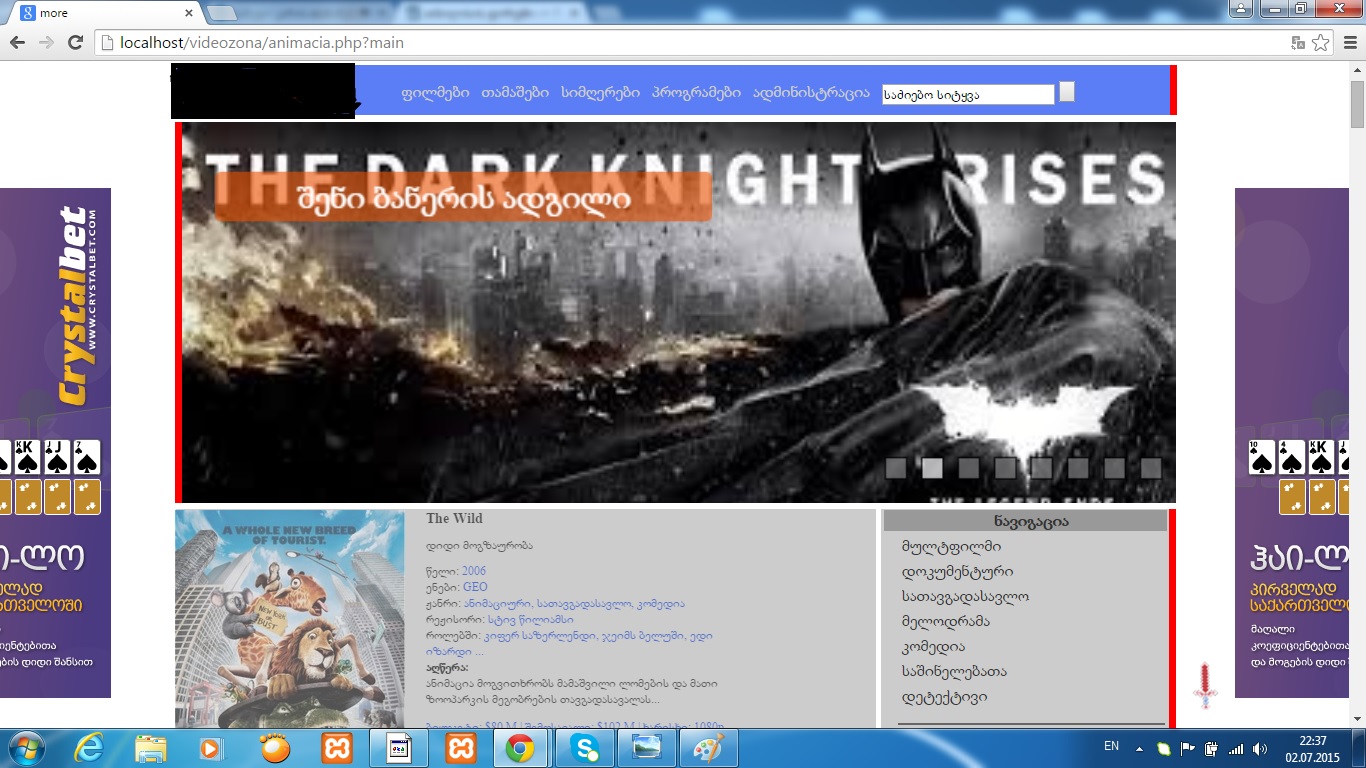1366x768 pixels.
Task: Open the orange ball app in taskbar
Action: tap(274, 748)
